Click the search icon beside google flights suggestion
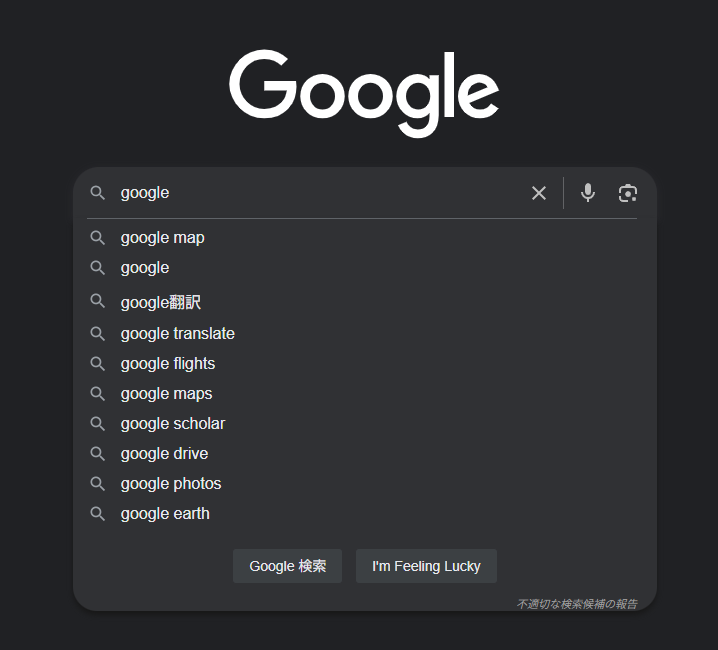This screenshot has height=650, width=718. pos(98,364)
